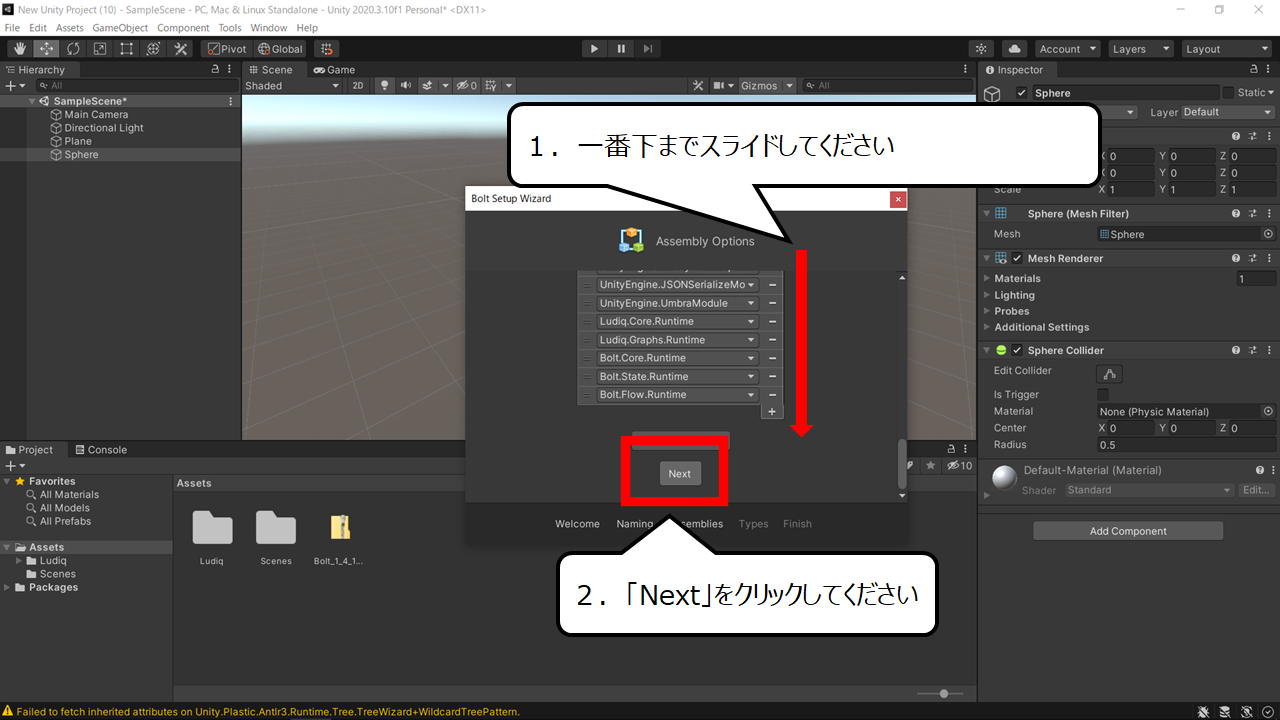The width and height of the screenshot is (1280, 720).
Task: Lock the Inspector panel
Action: pos(1255,70)
